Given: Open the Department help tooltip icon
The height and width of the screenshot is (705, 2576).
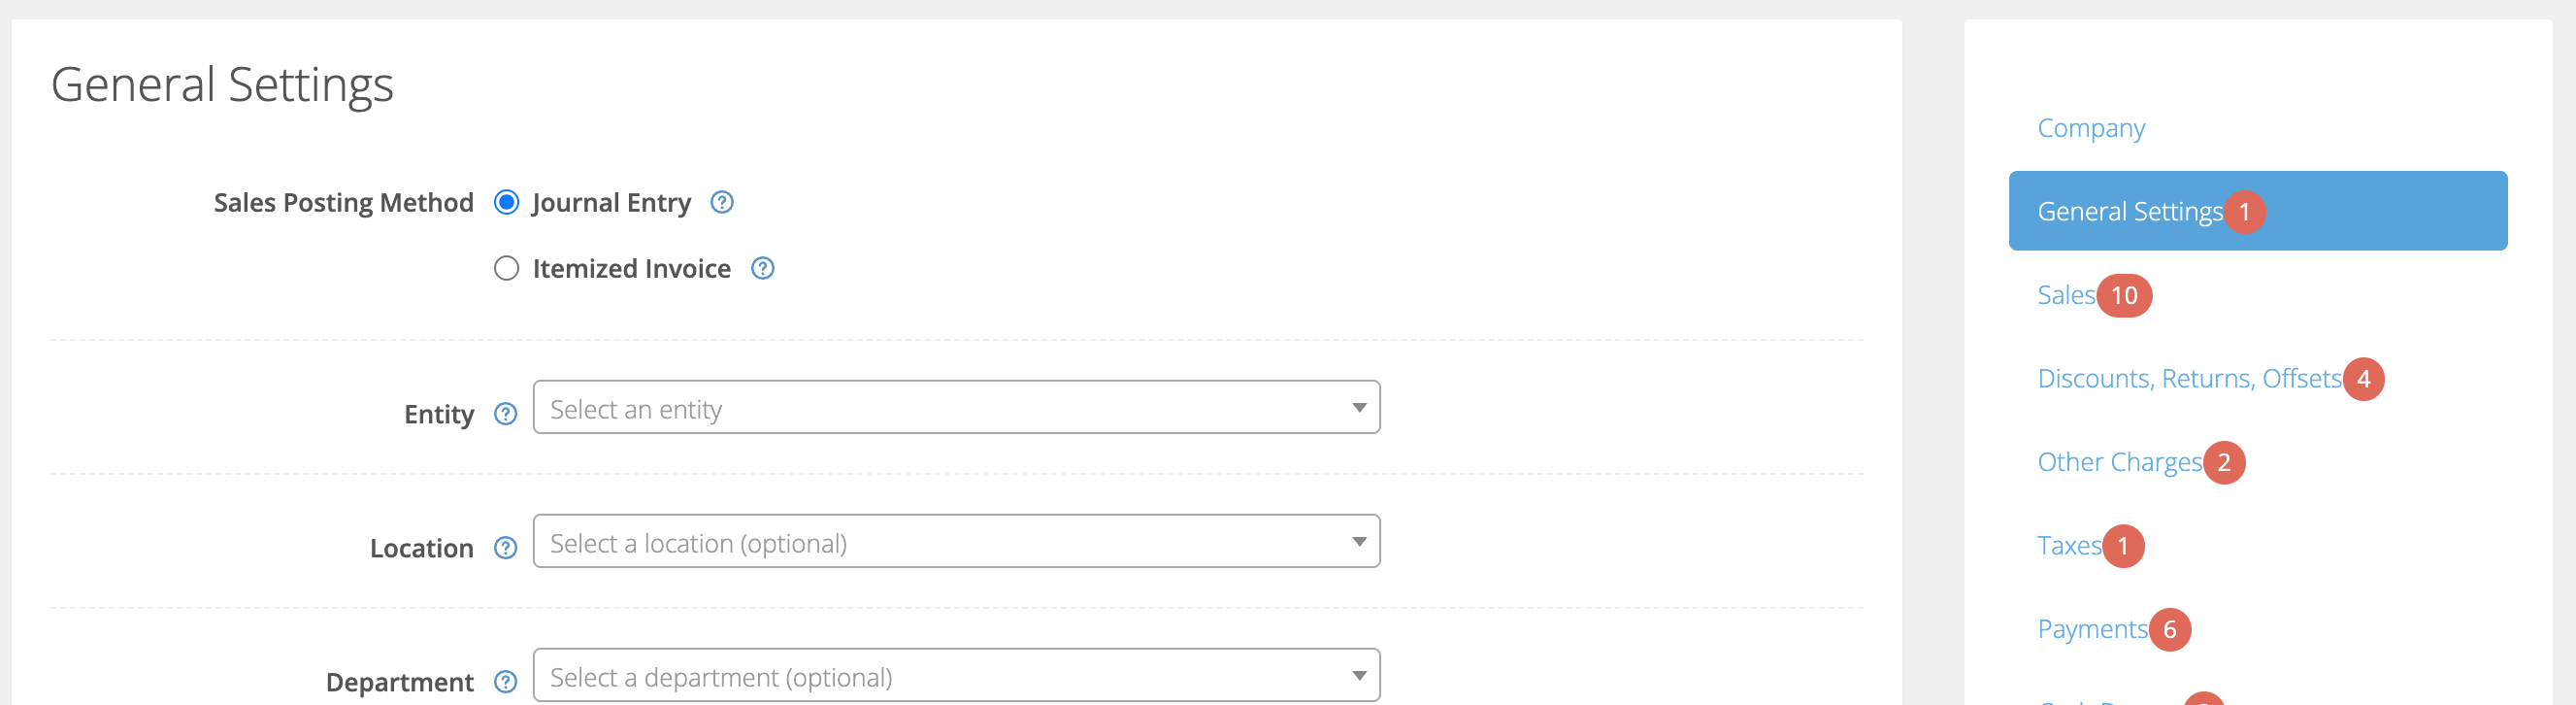Looking at the screenshot, I should coord(506,682).
